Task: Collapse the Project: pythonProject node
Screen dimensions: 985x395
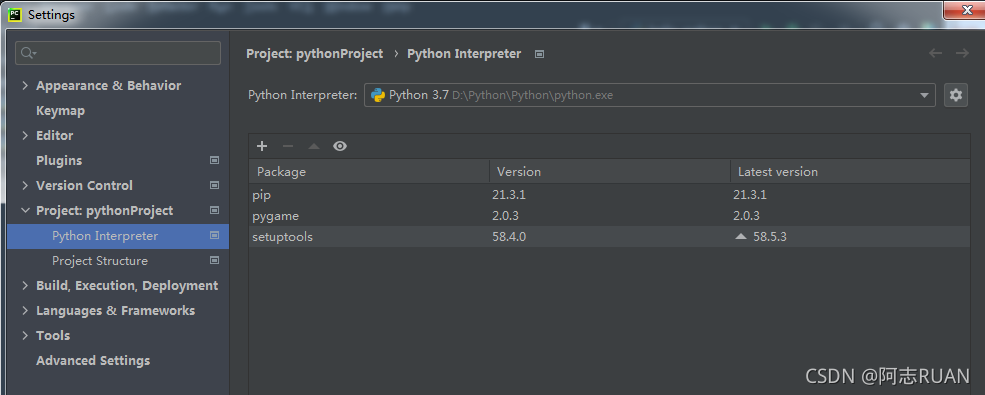Action: click(25, 210)
